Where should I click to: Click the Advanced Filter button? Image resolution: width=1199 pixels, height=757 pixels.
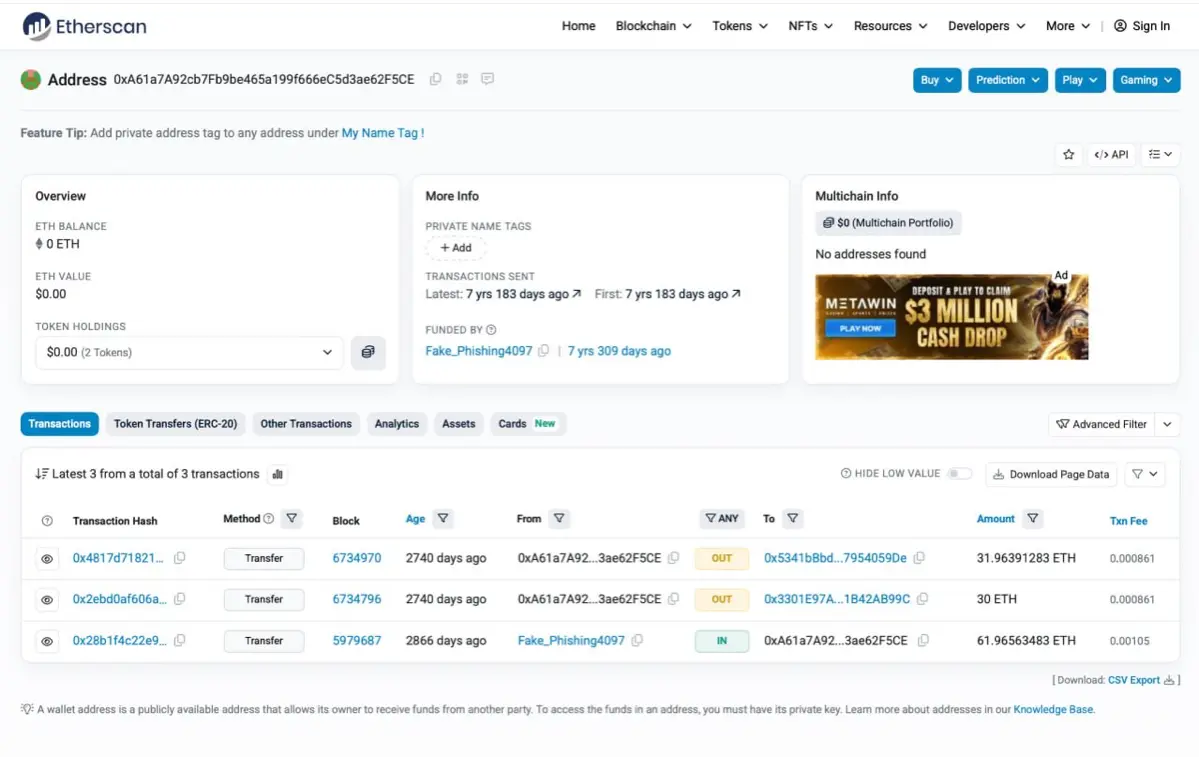(1102, 424)
